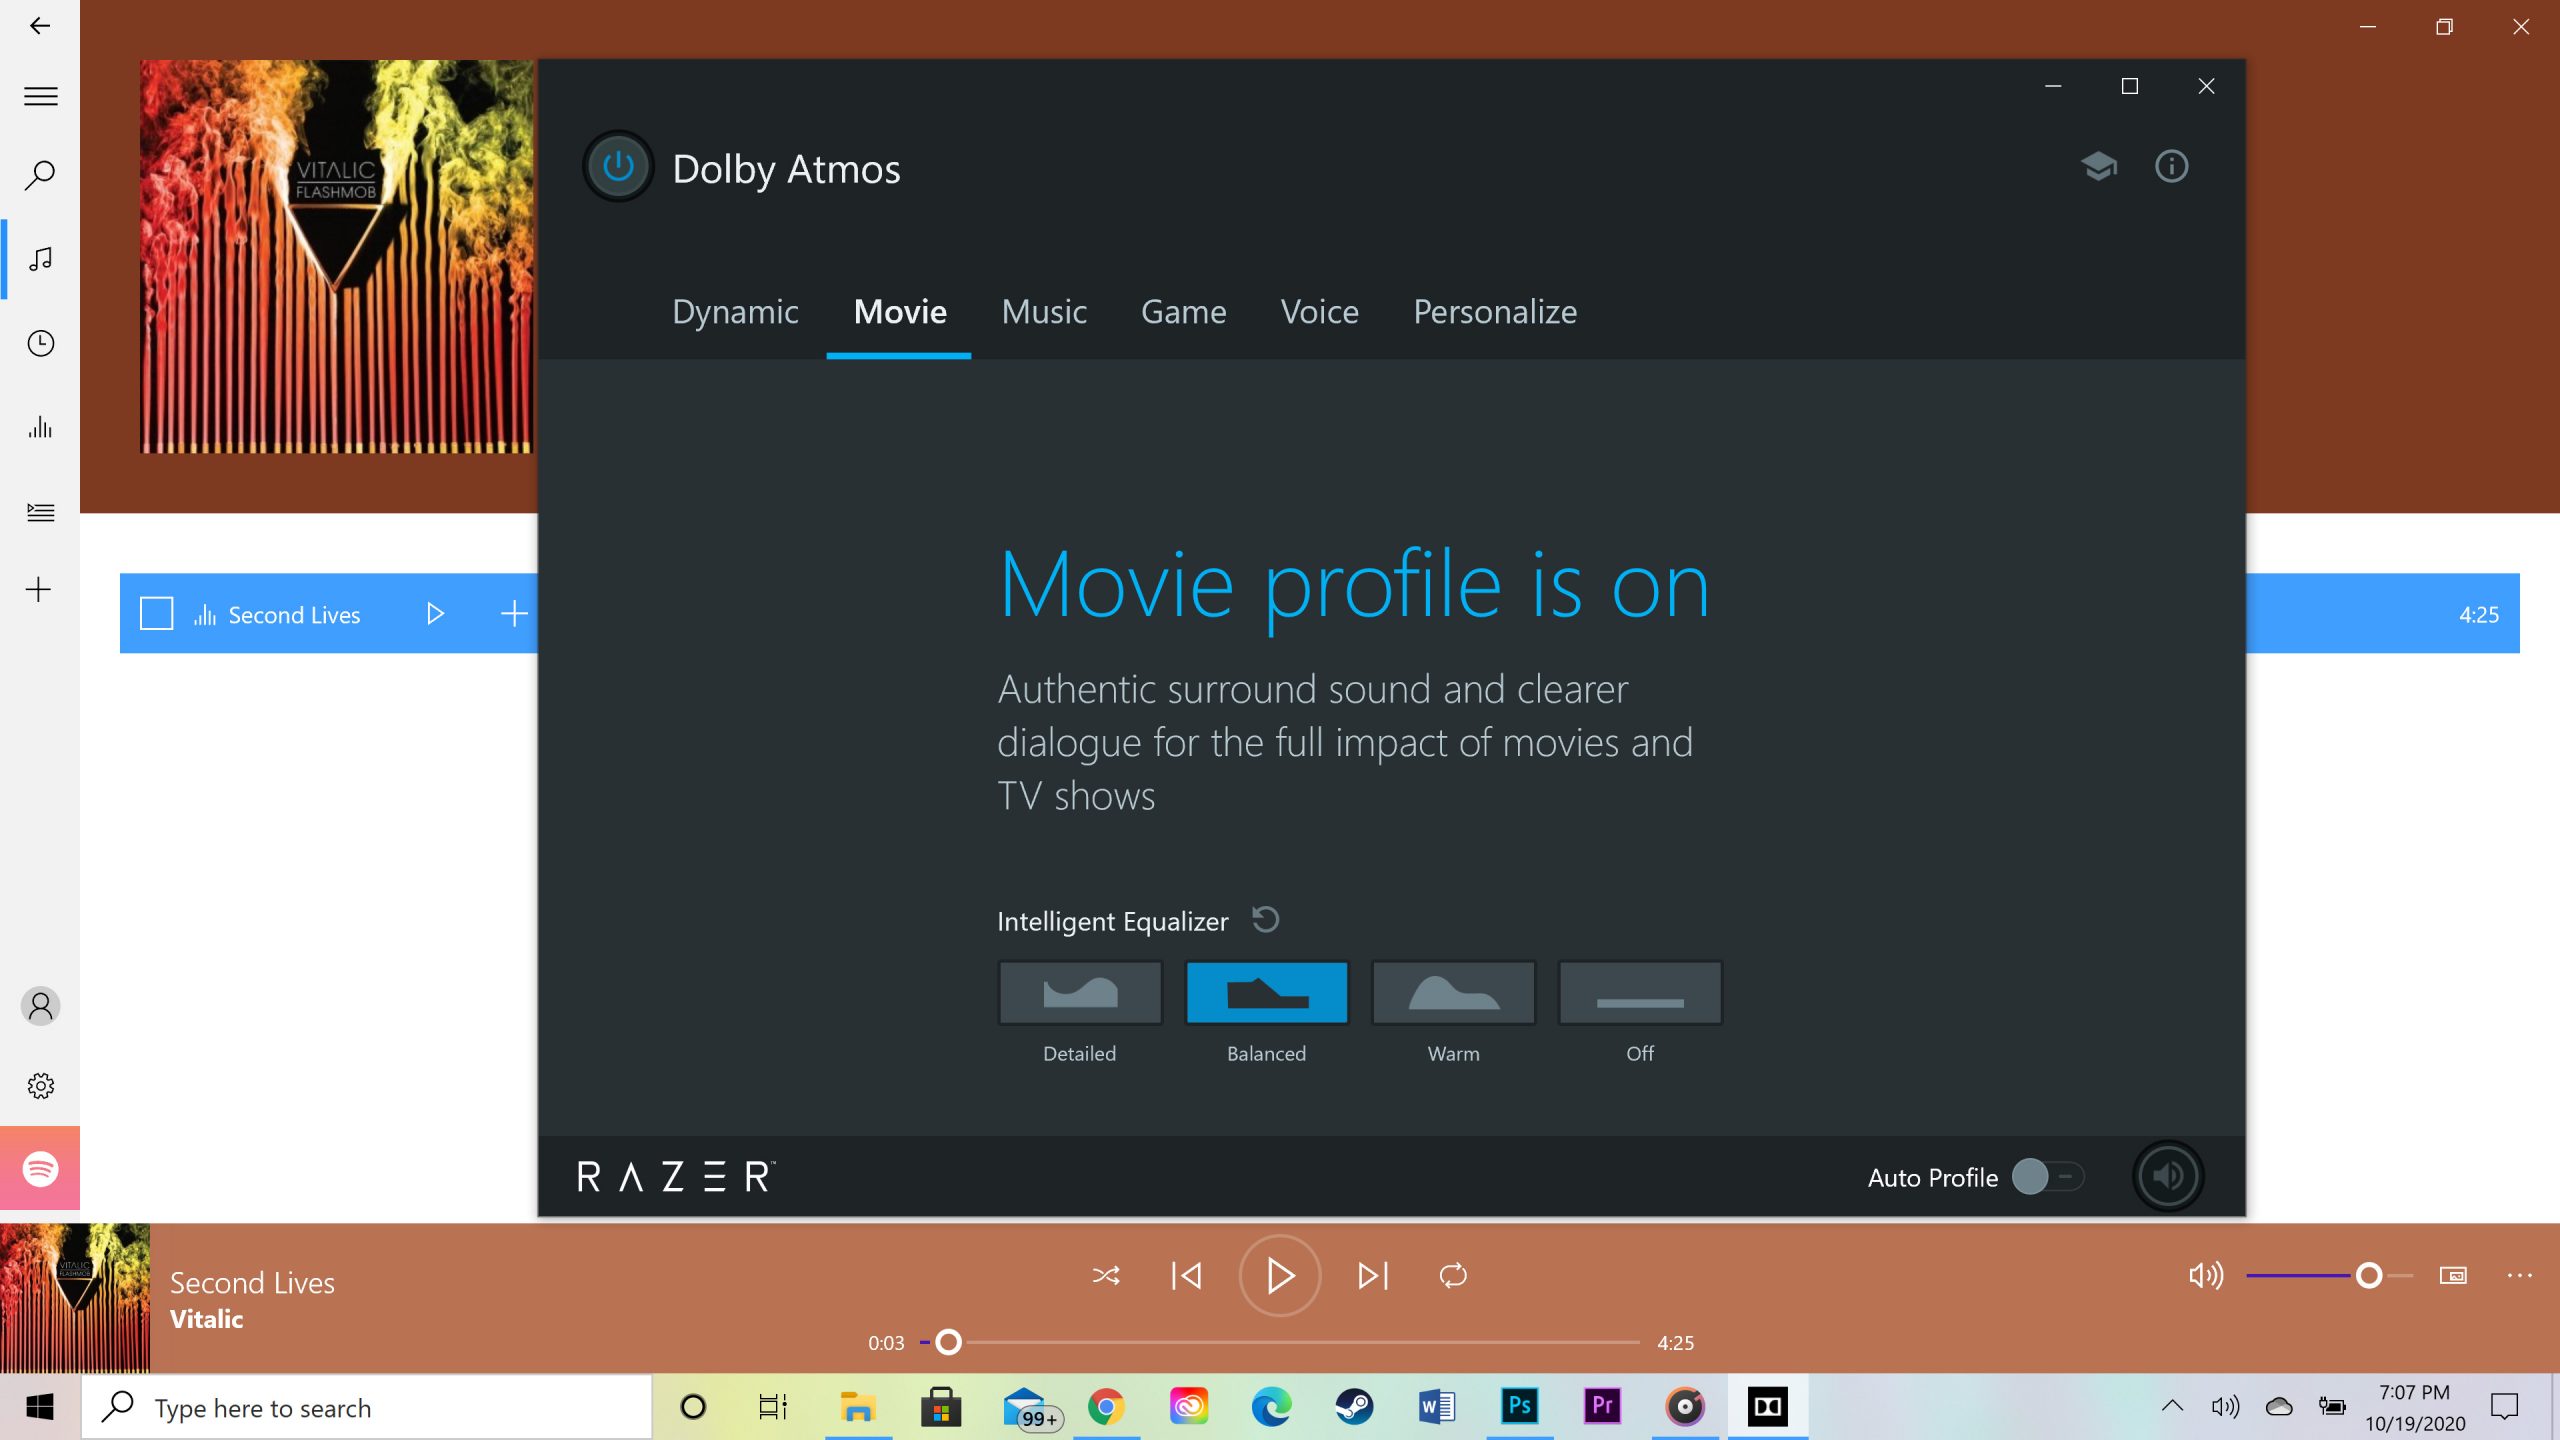The height and width of the screenshot is (1440, 2560).
Task: Open Windows Start menu
Action: pyautogui.click(x=40, y=1407)
